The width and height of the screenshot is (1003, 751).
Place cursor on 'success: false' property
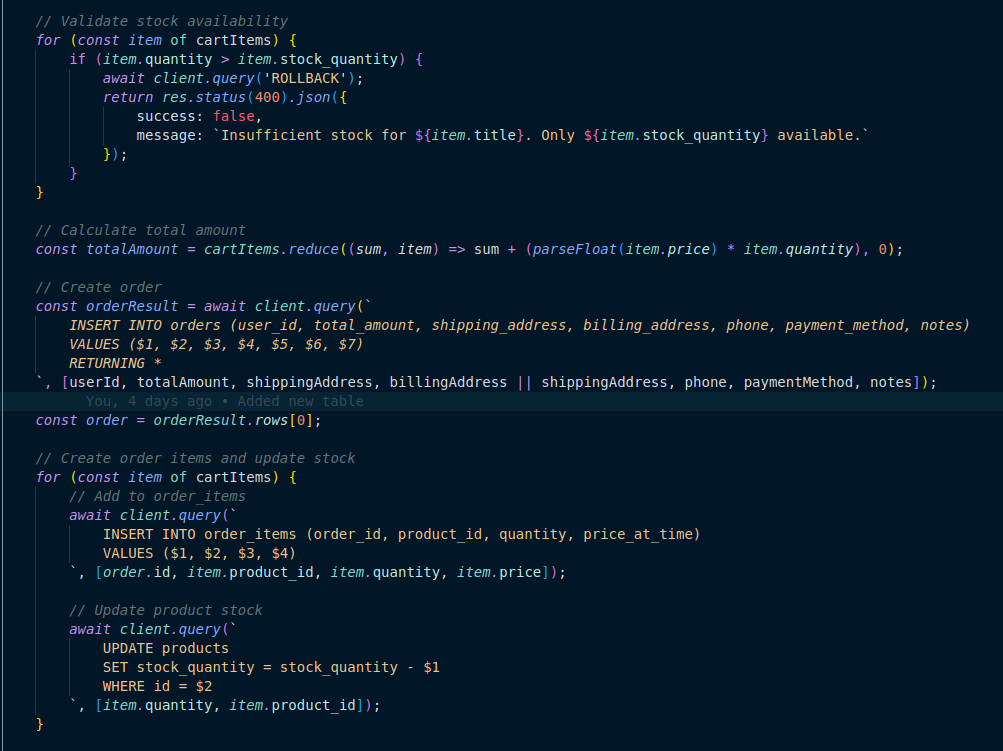click(198, 116)
